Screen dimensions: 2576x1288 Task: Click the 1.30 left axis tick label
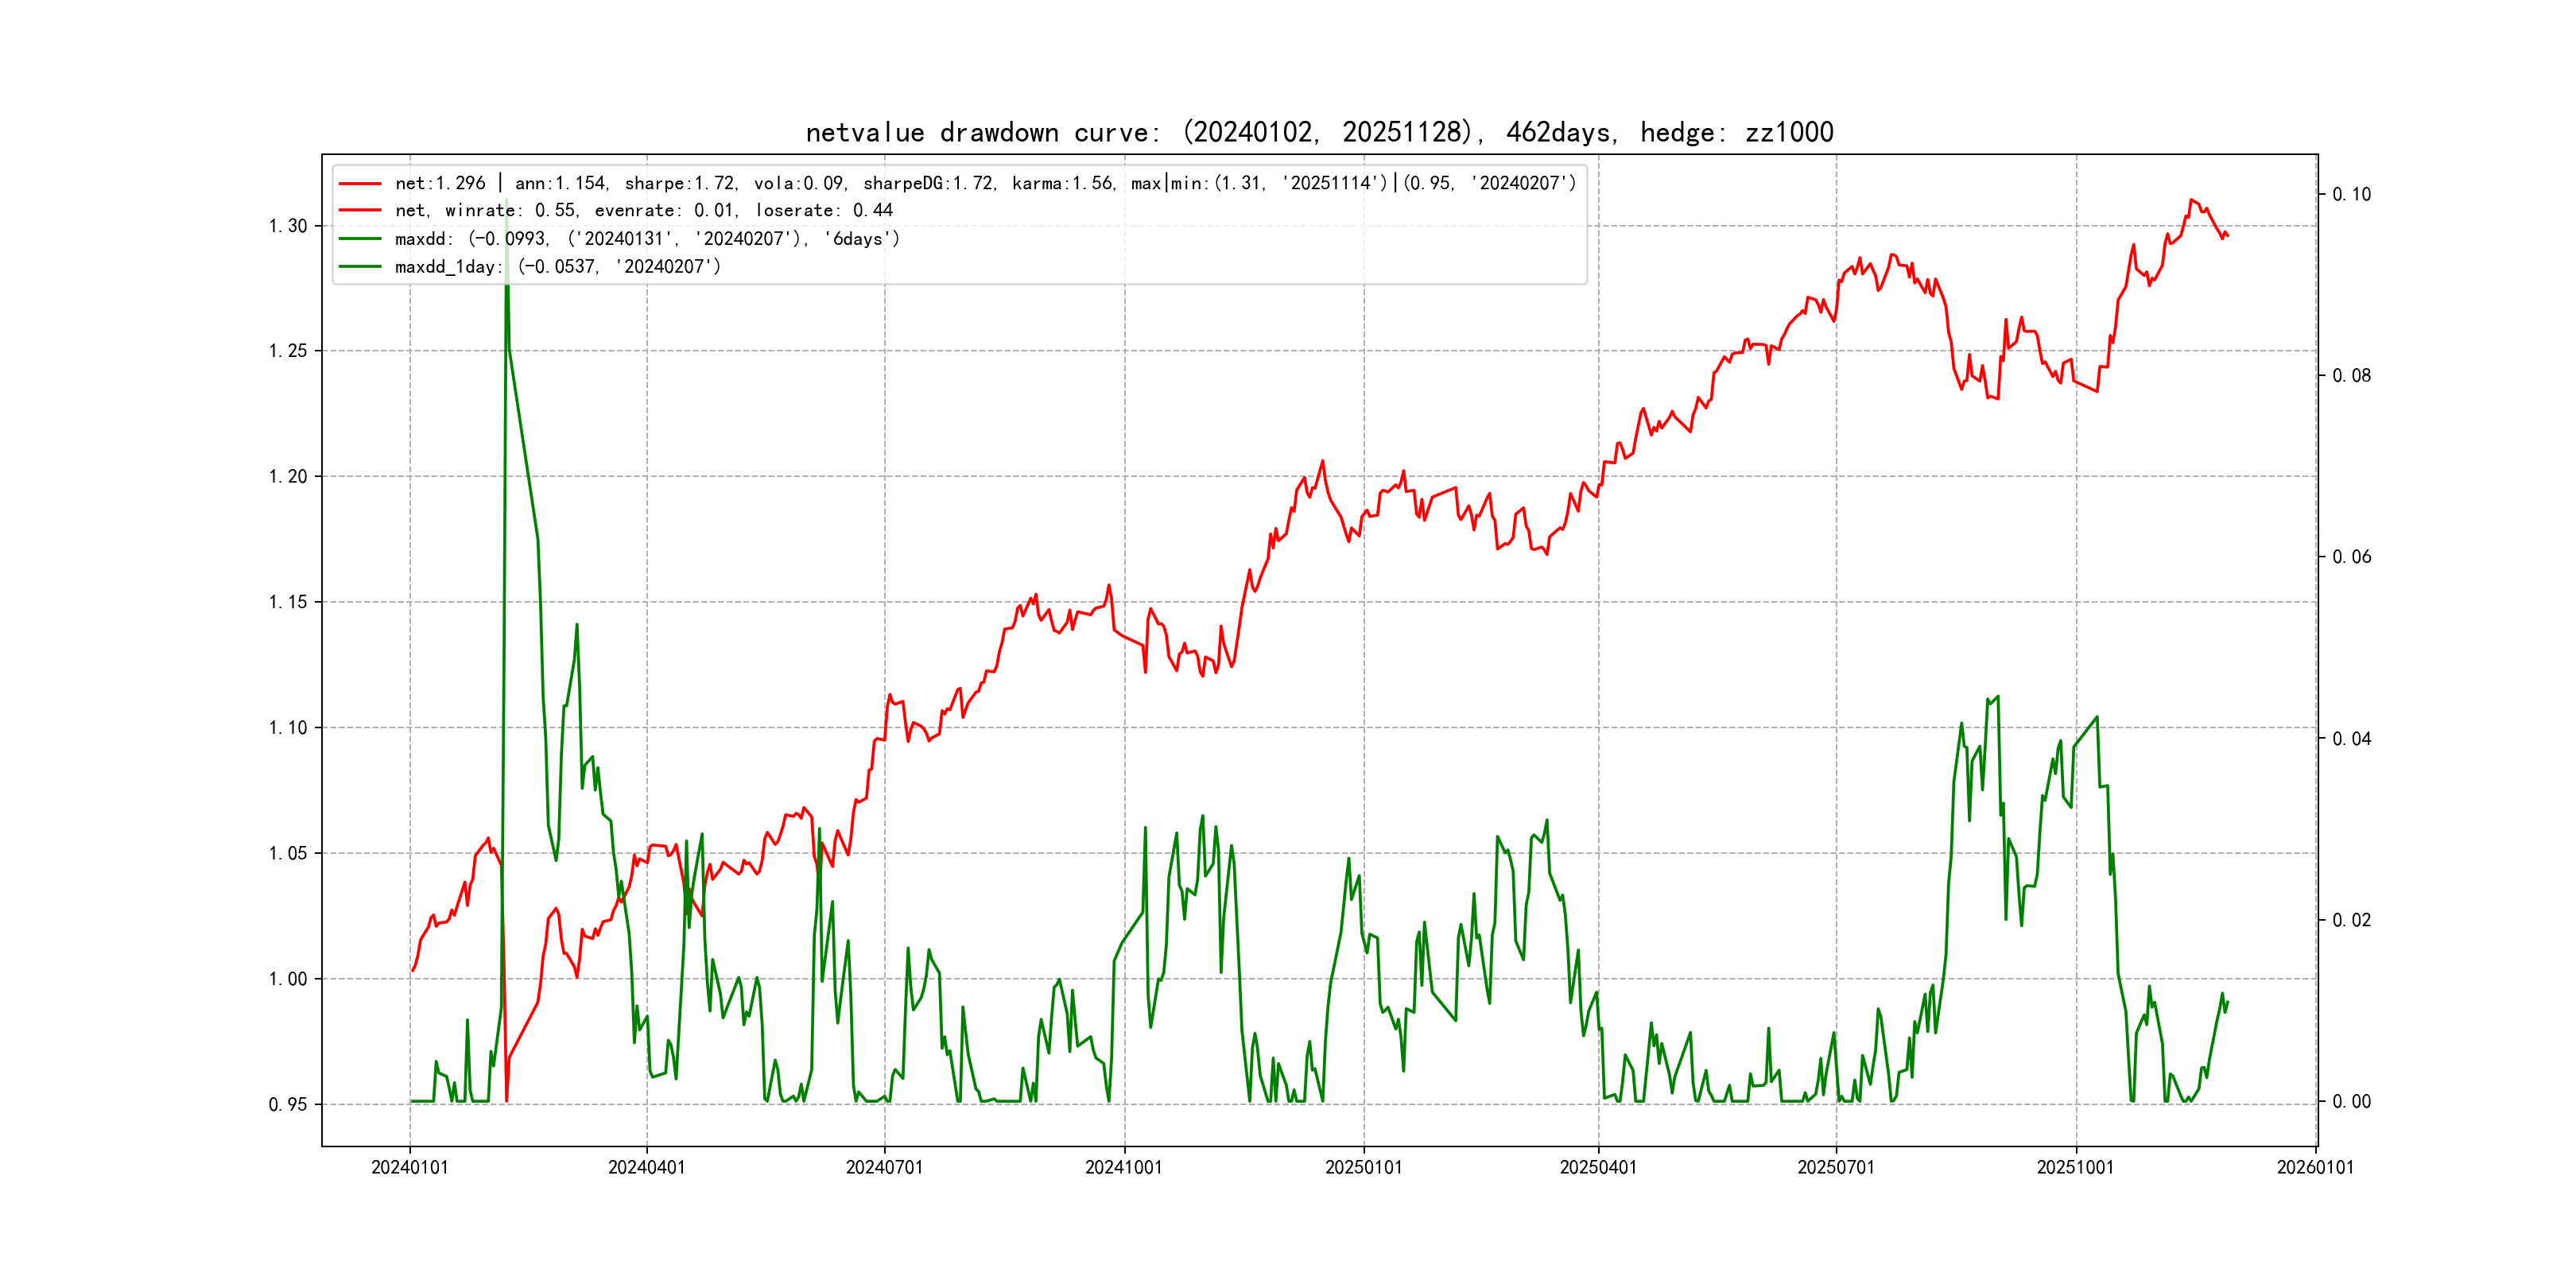pyautogui.click(x=288, y=226)
